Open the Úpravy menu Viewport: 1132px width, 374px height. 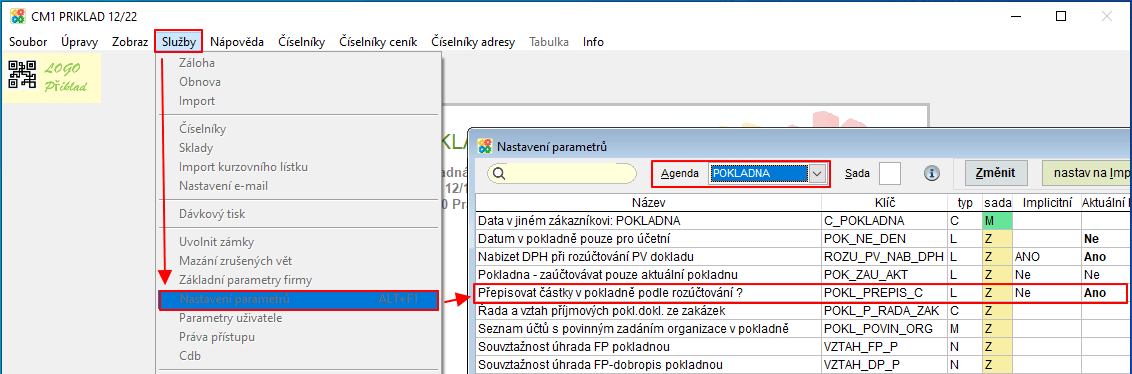click(x=79, y=42)
